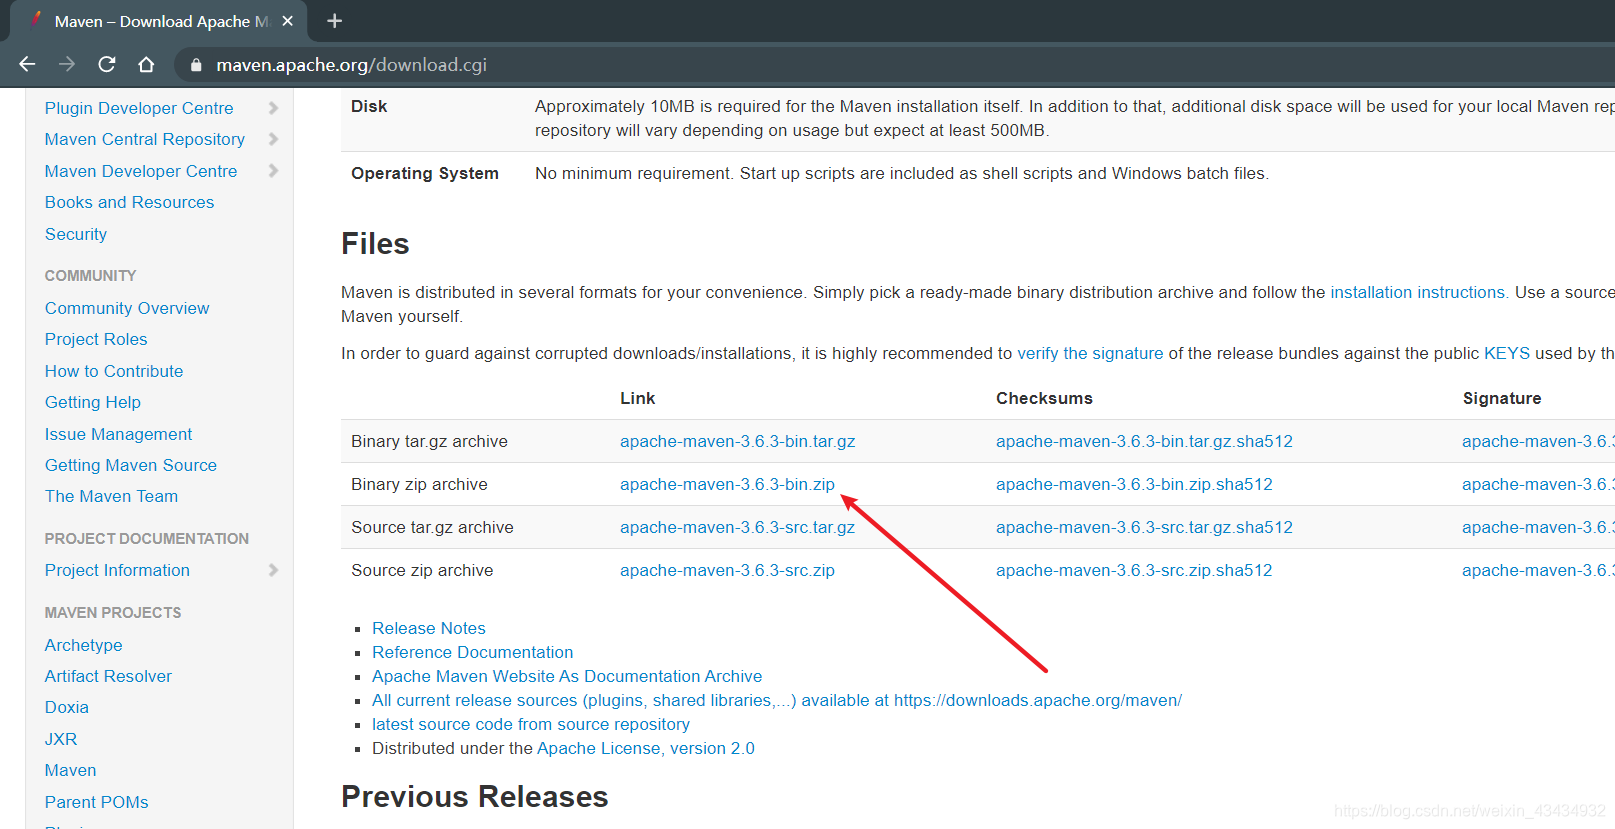Image resolution: width=1615 pixels, height=829 pixels.
Task: Open all current release sources link
Action: (x=777, y=700)
